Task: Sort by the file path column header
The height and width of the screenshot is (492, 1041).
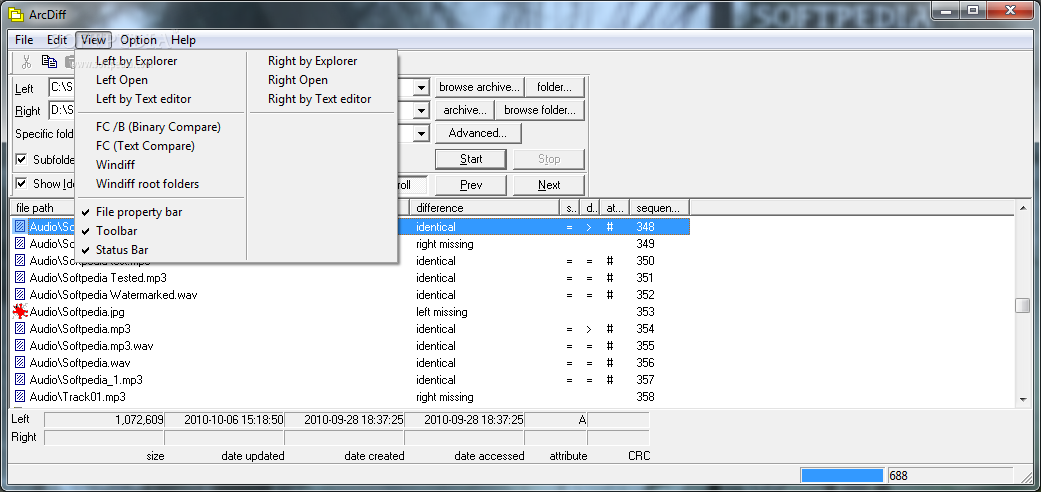Action: 209,208
